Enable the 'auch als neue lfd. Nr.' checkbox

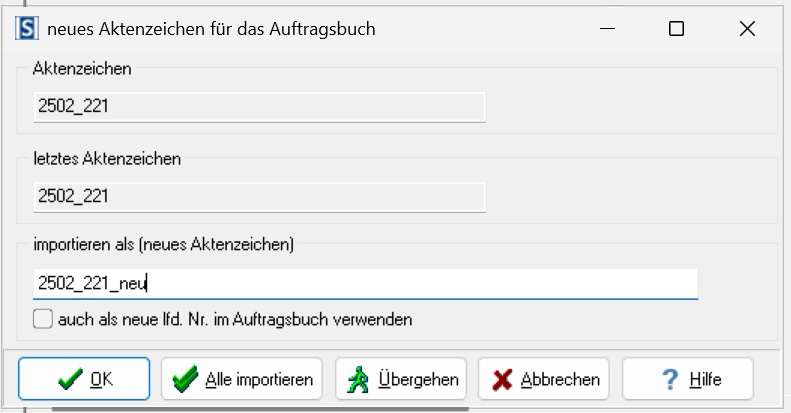point(43,319)
